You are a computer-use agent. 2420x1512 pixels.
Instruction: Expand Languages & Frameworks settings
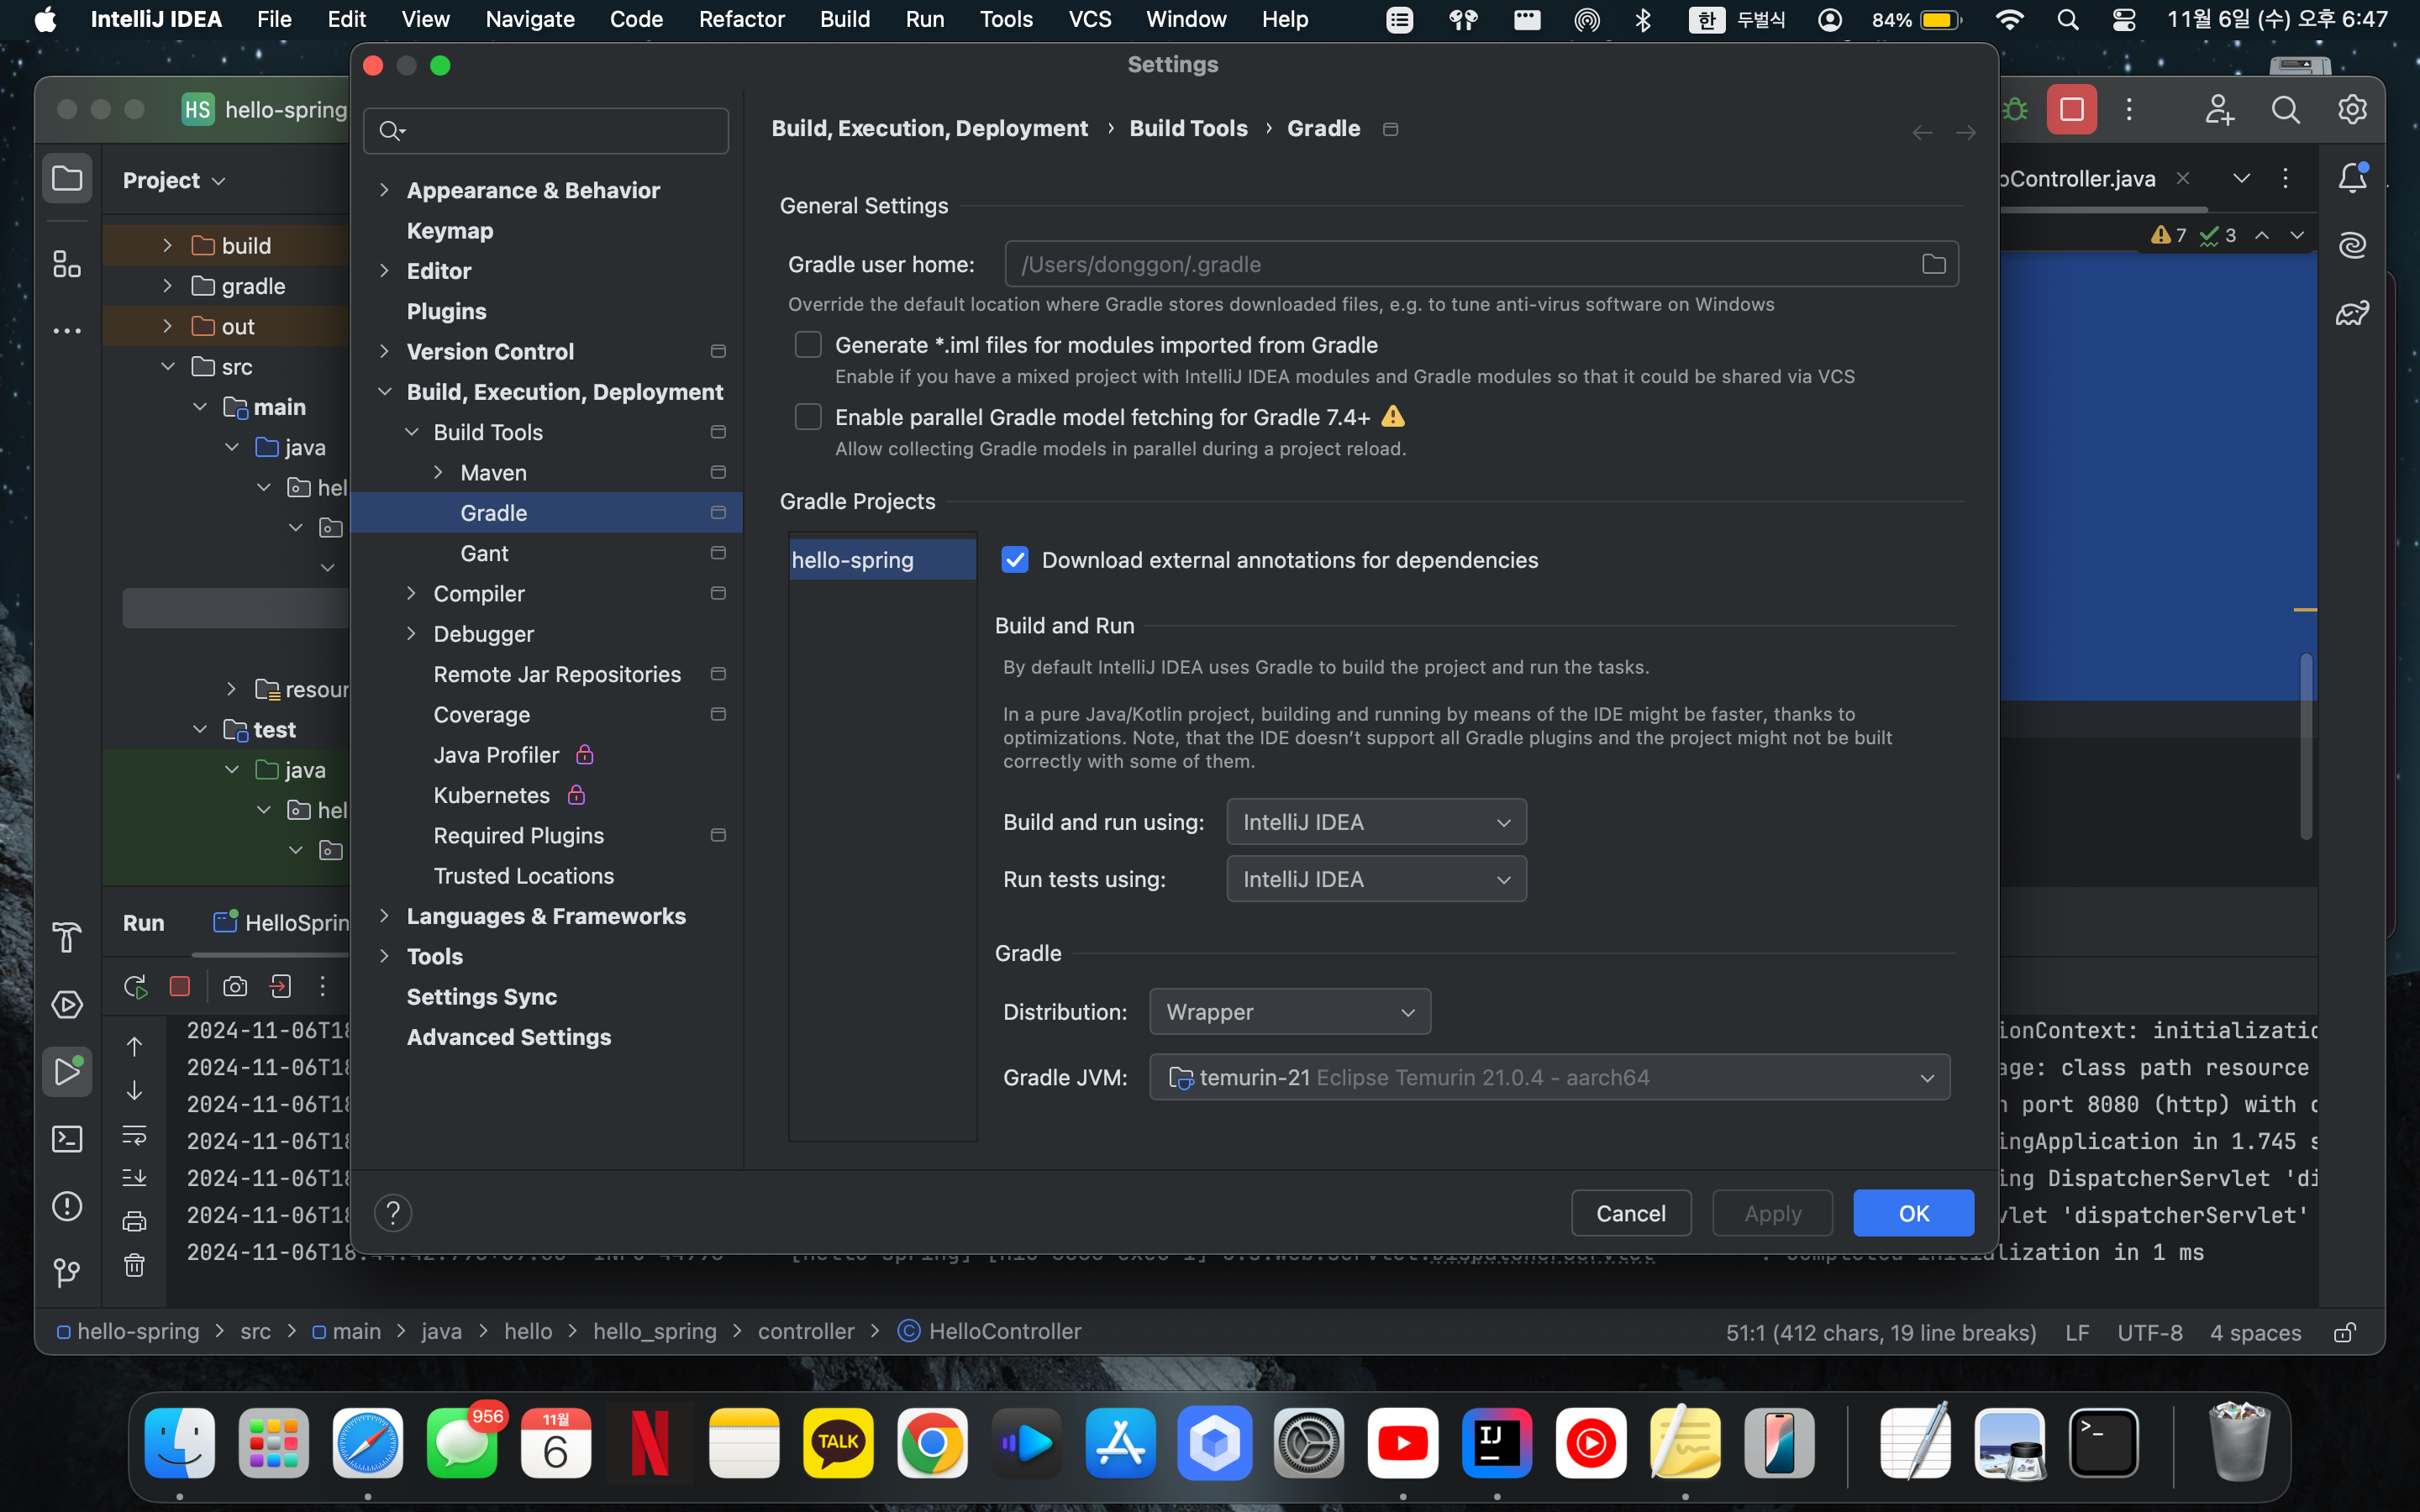384,916
